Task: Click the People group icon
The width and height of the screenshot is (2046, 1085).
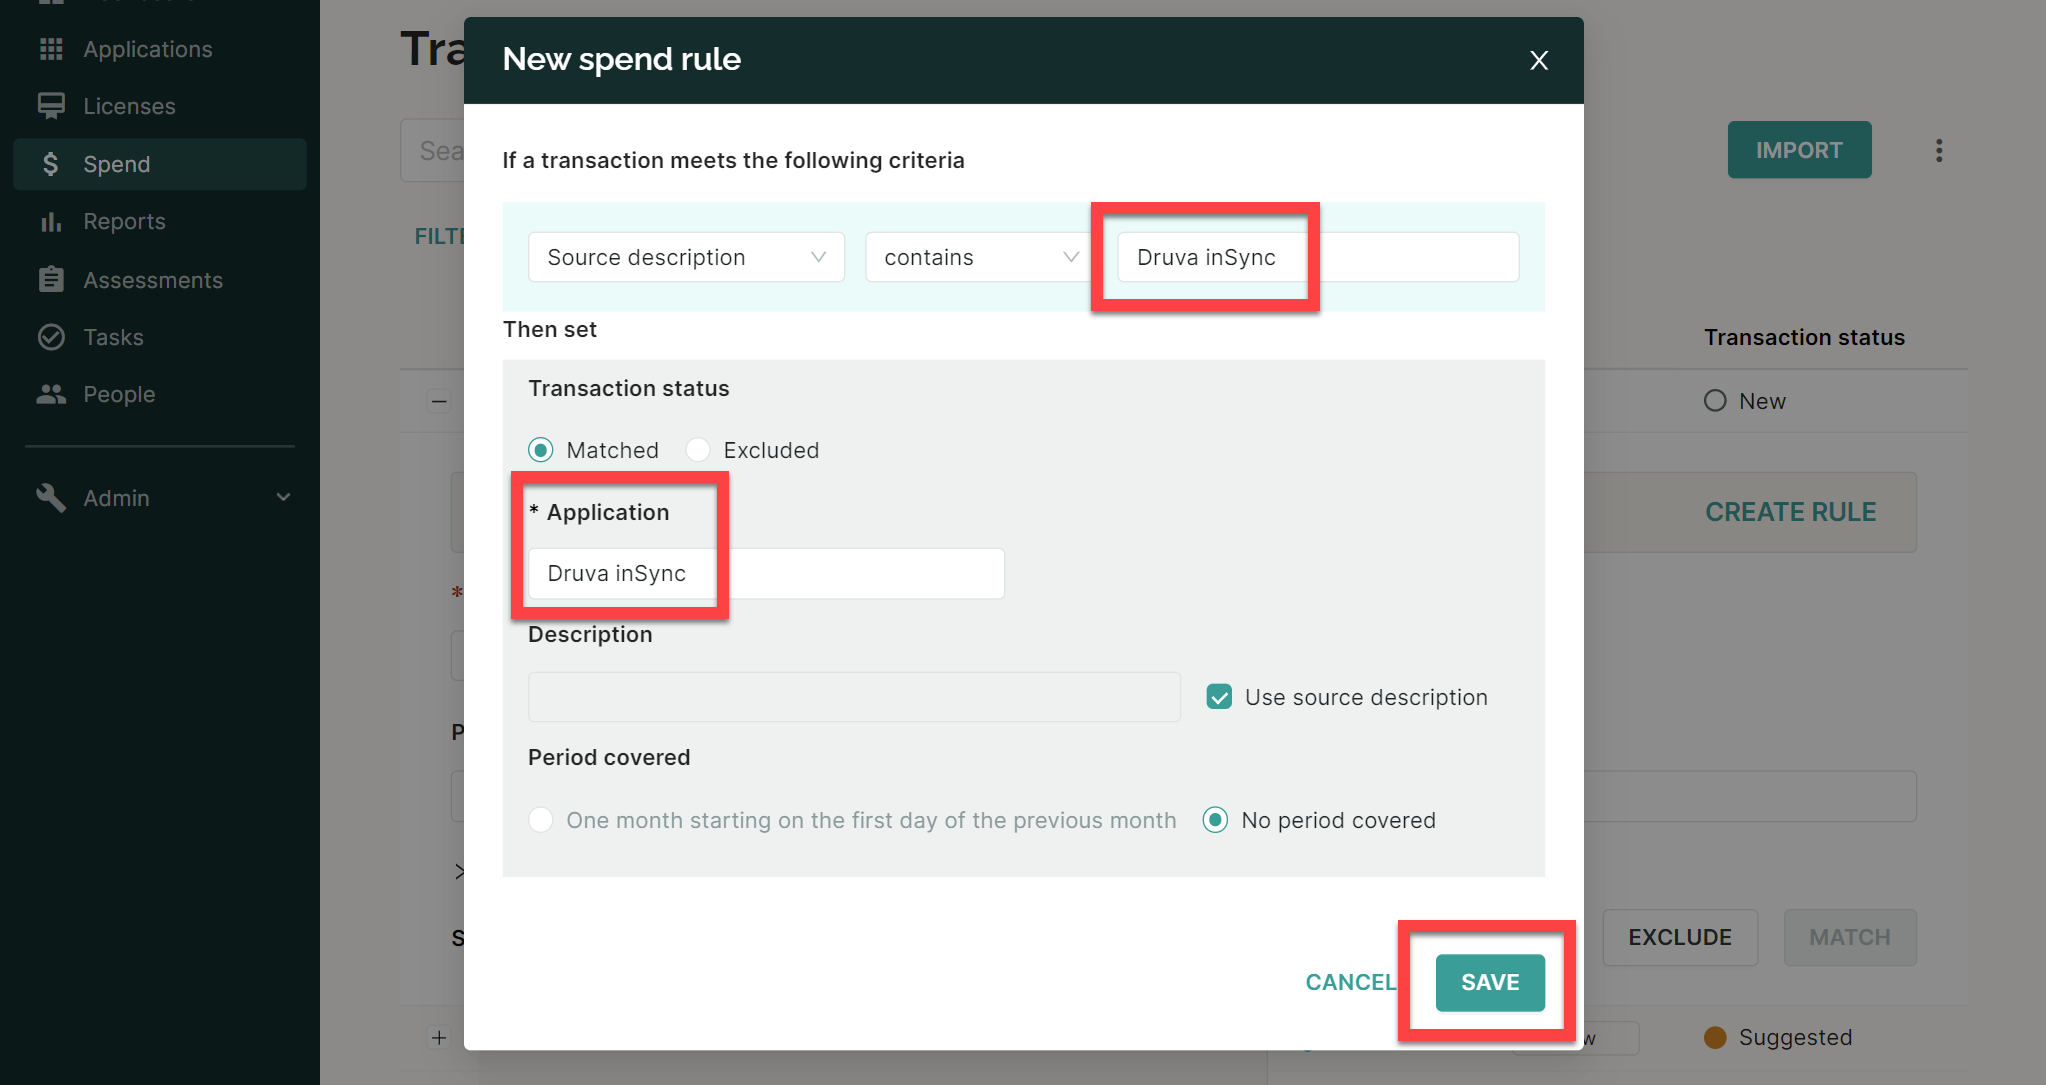Action: [51, 394]
